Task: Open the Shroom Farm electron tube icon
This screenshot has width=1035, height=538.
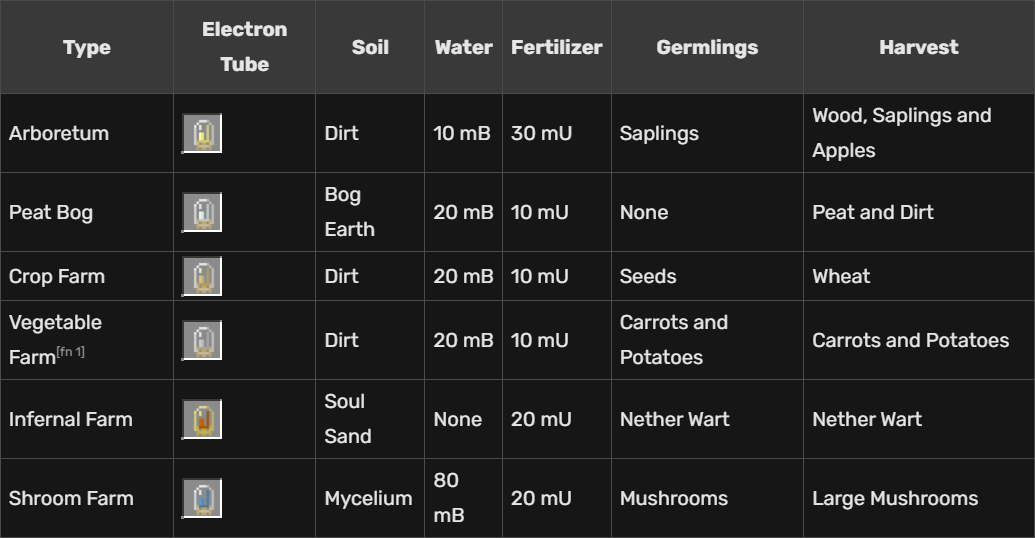Action: 202,499
